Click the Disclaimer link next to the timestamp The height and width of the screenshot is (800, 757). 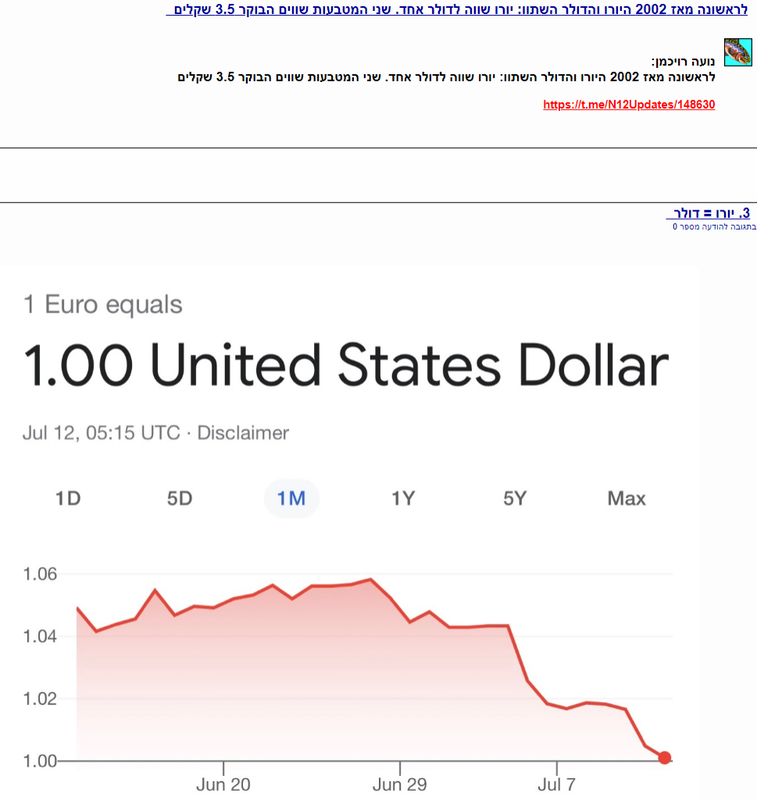pos(243,433)
